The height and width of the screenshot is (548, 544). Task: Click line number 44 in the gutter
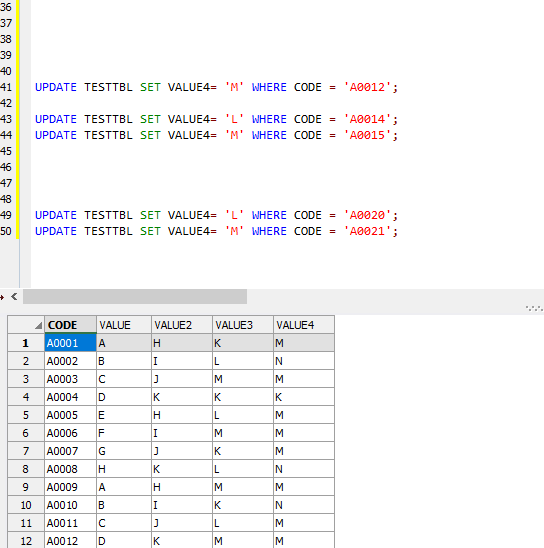pos(6,135)
